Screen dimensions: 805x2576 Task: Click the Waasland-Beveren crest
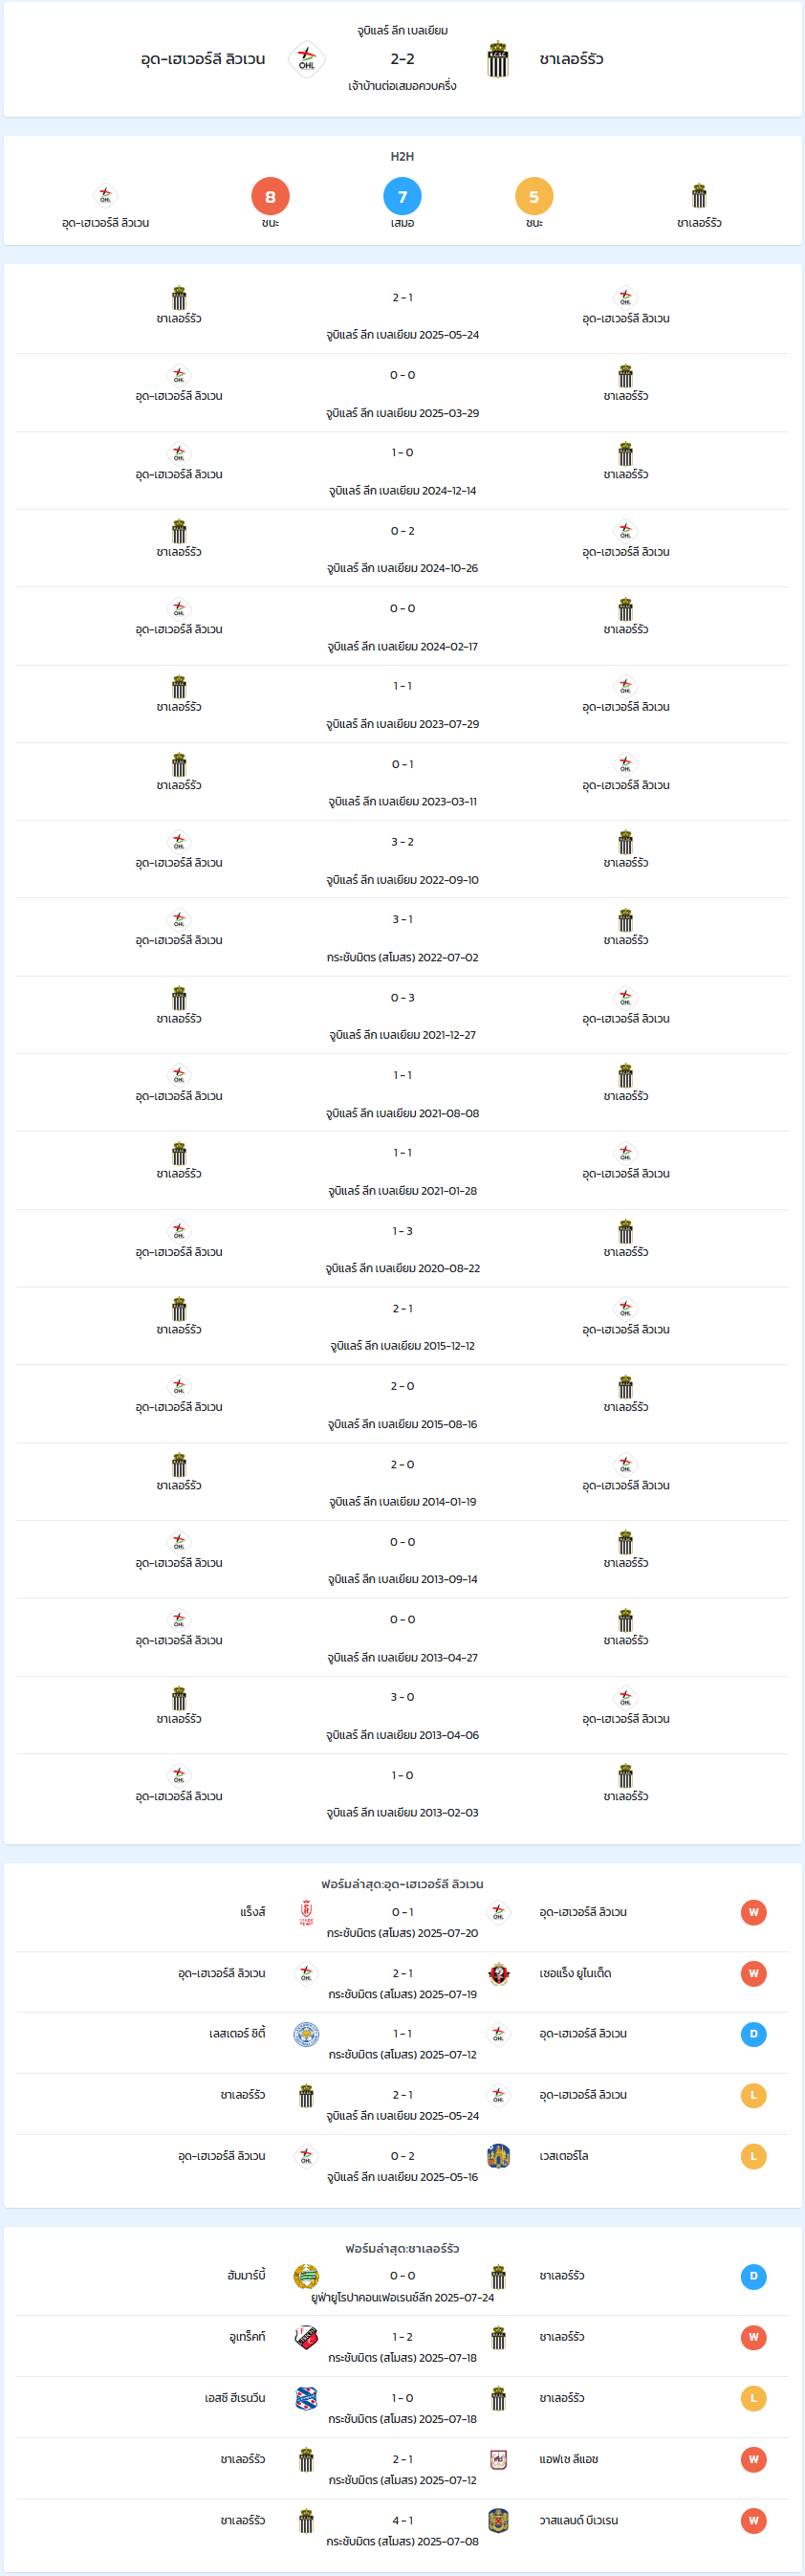click(498, 2520)
